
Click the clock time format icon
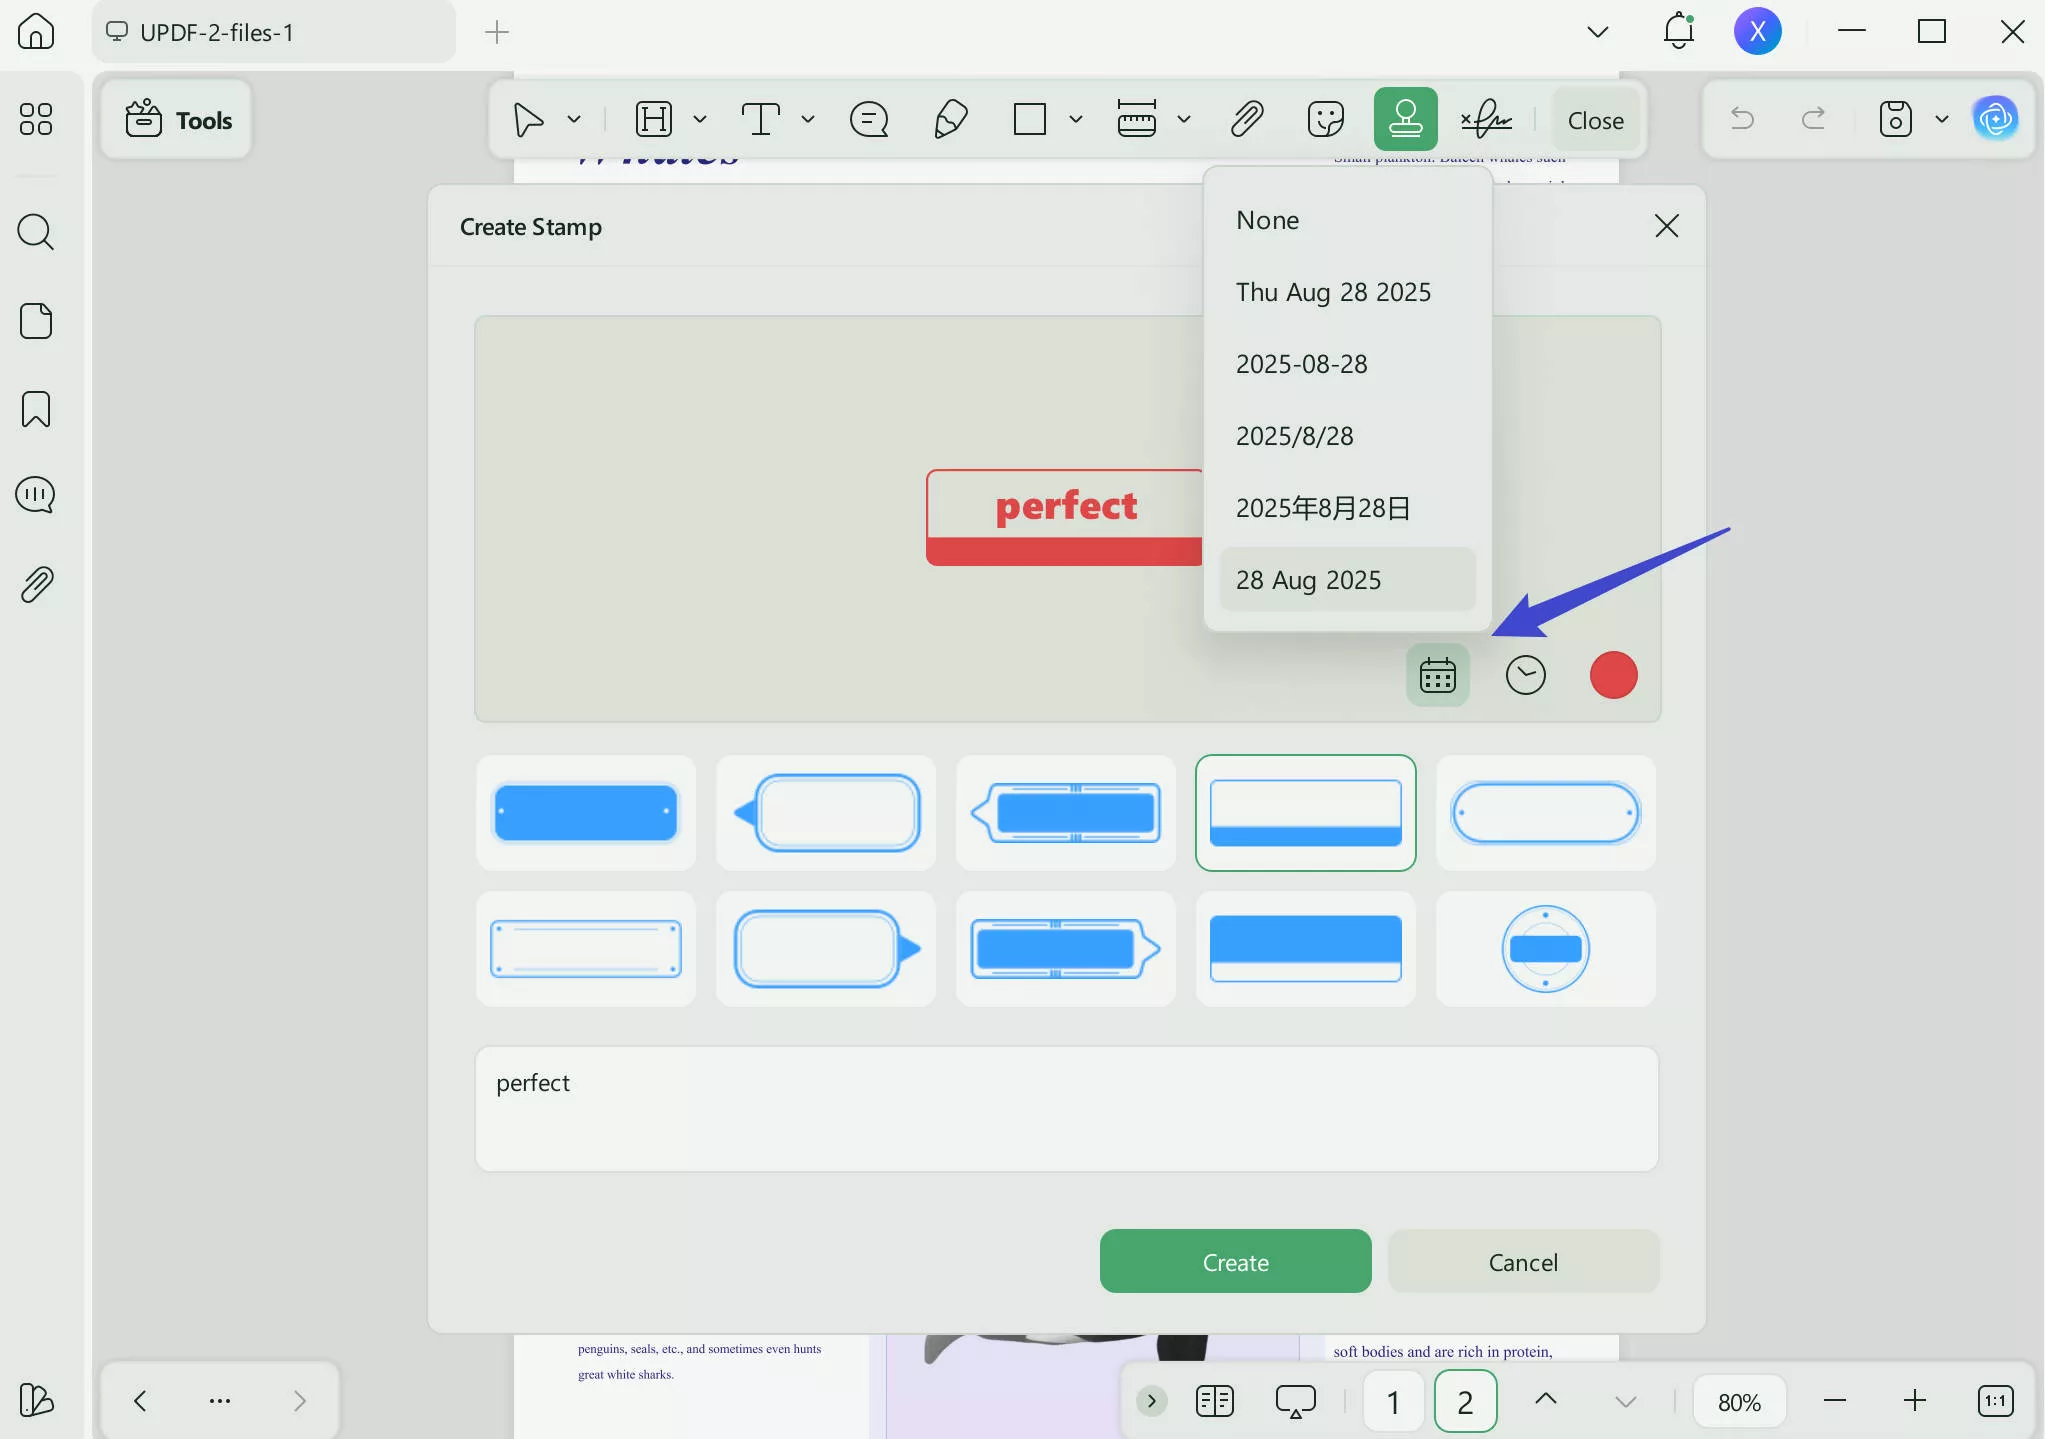(x=1525, y=675)
